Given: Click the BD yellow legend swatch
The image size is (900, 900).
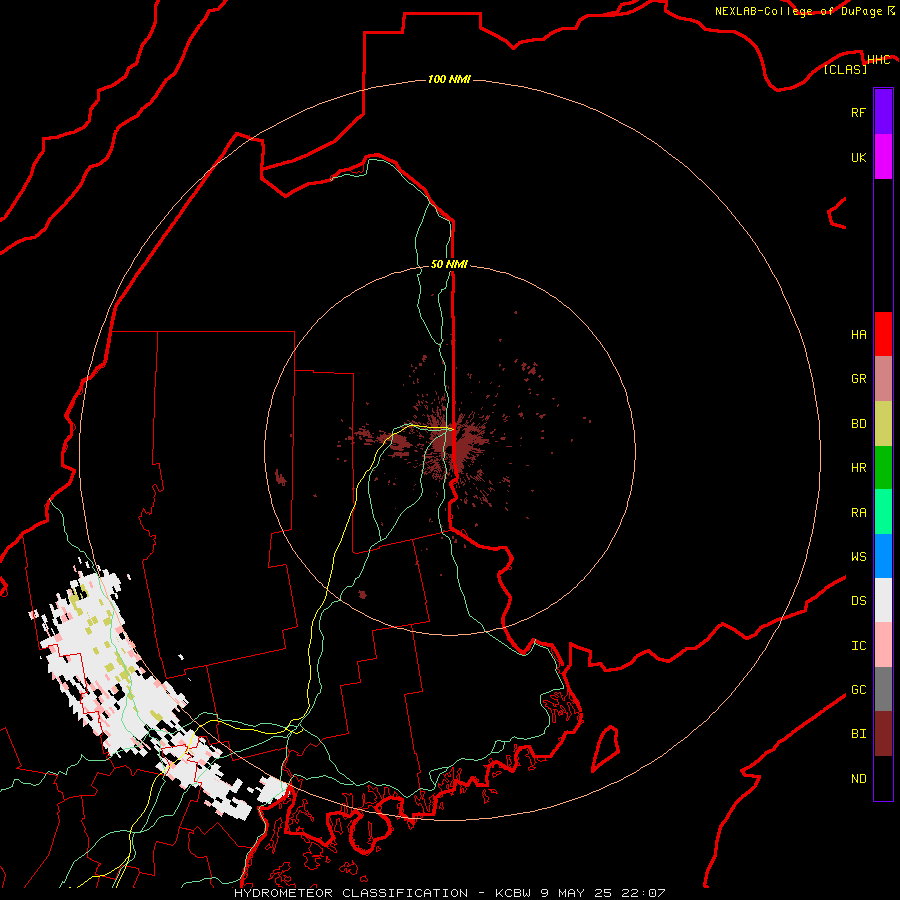Looking at the screenshot, I should pyautogui.click(x=883, y=423).
